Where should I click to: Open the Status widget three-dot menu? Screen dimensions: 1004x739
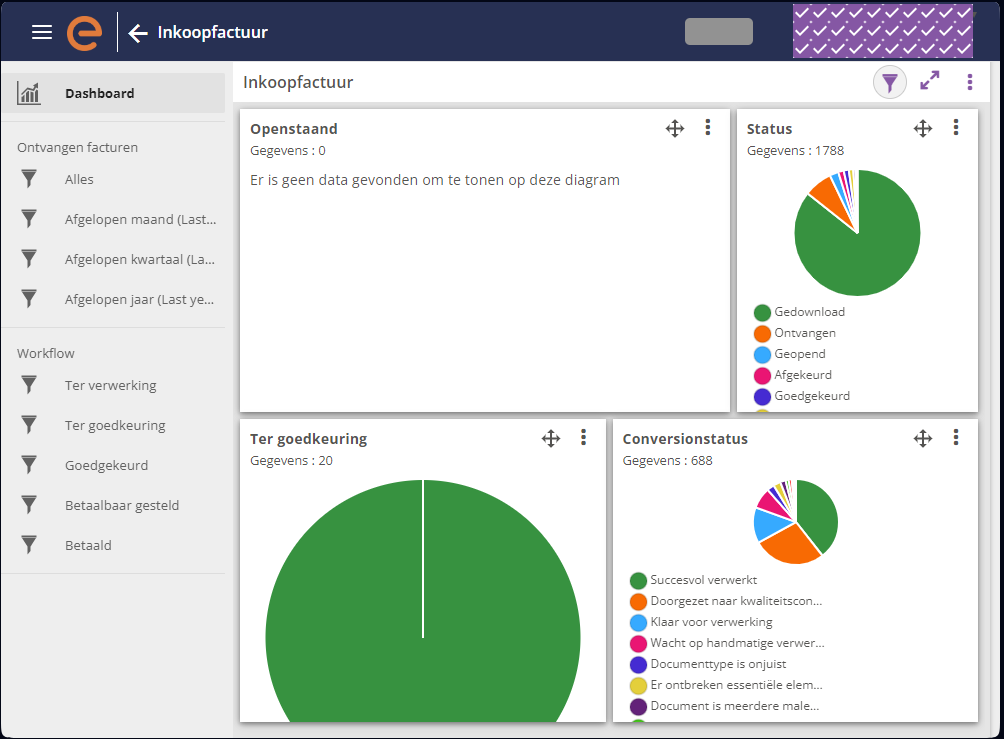[x=956, y=127]
